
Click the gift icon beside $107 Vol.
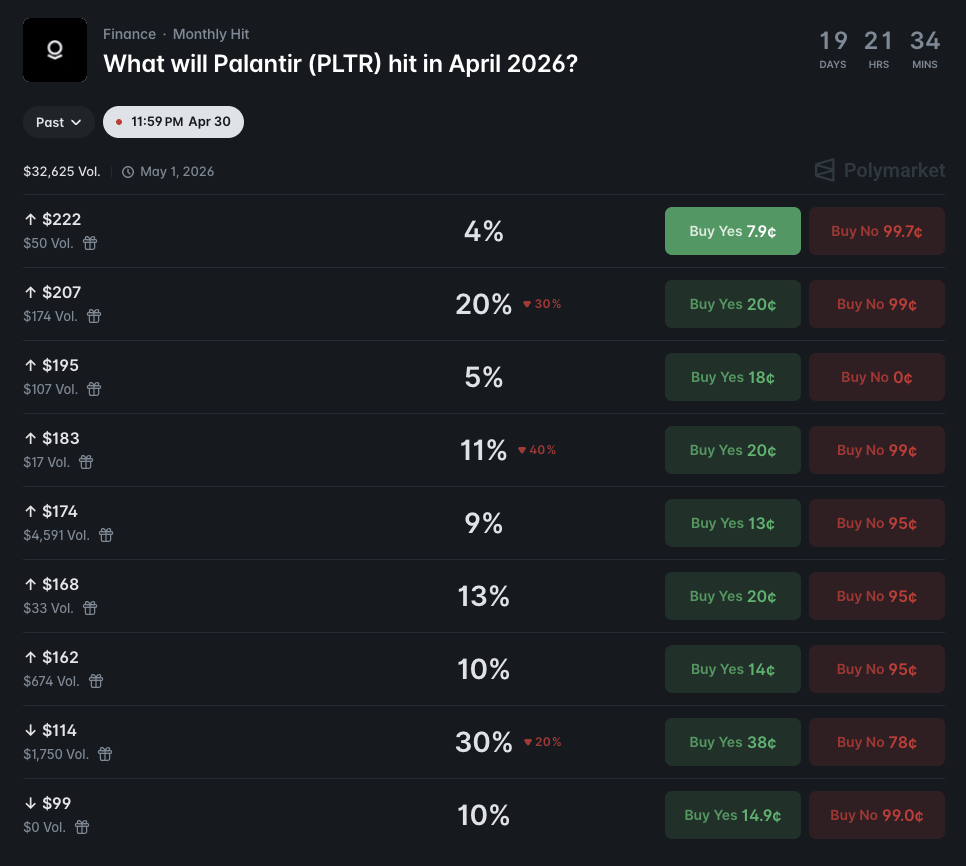click(x=94, y=389)
